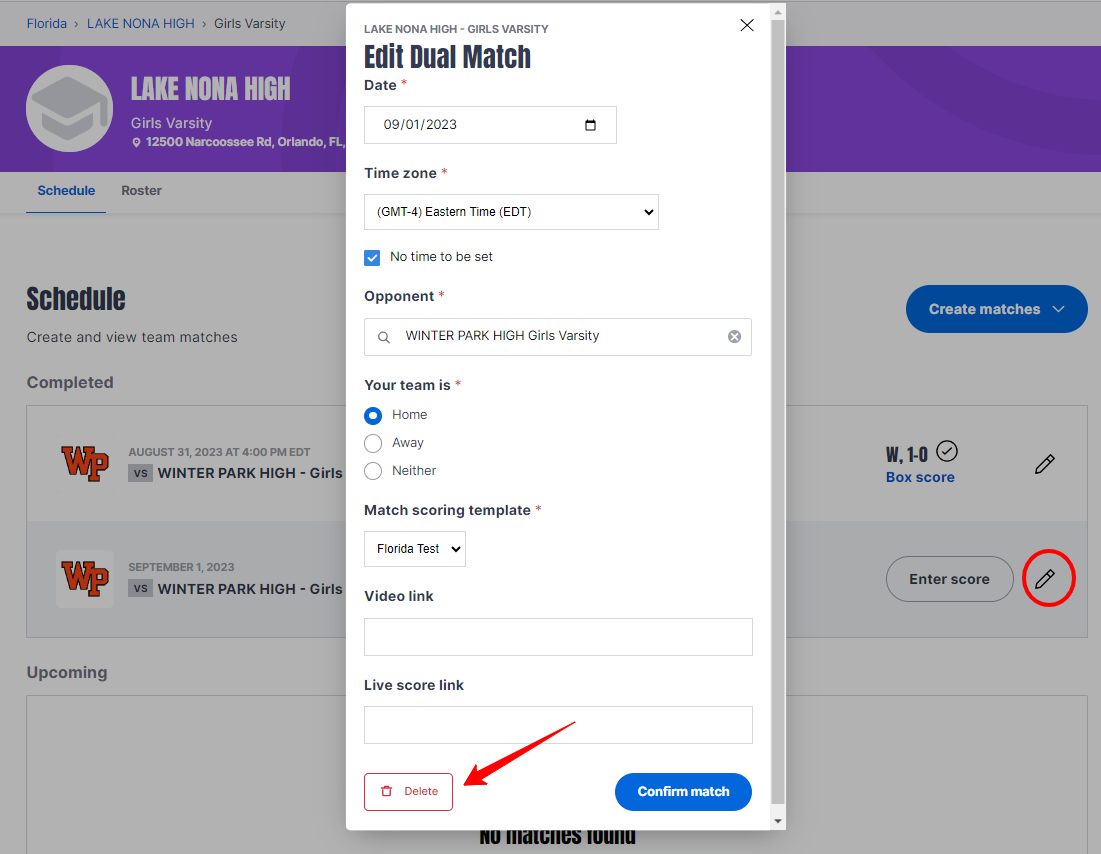Viewport: 1101px width, 854px height.
Task: Click pencil icon for September 1 match
Action: [x=1045, y=579]
